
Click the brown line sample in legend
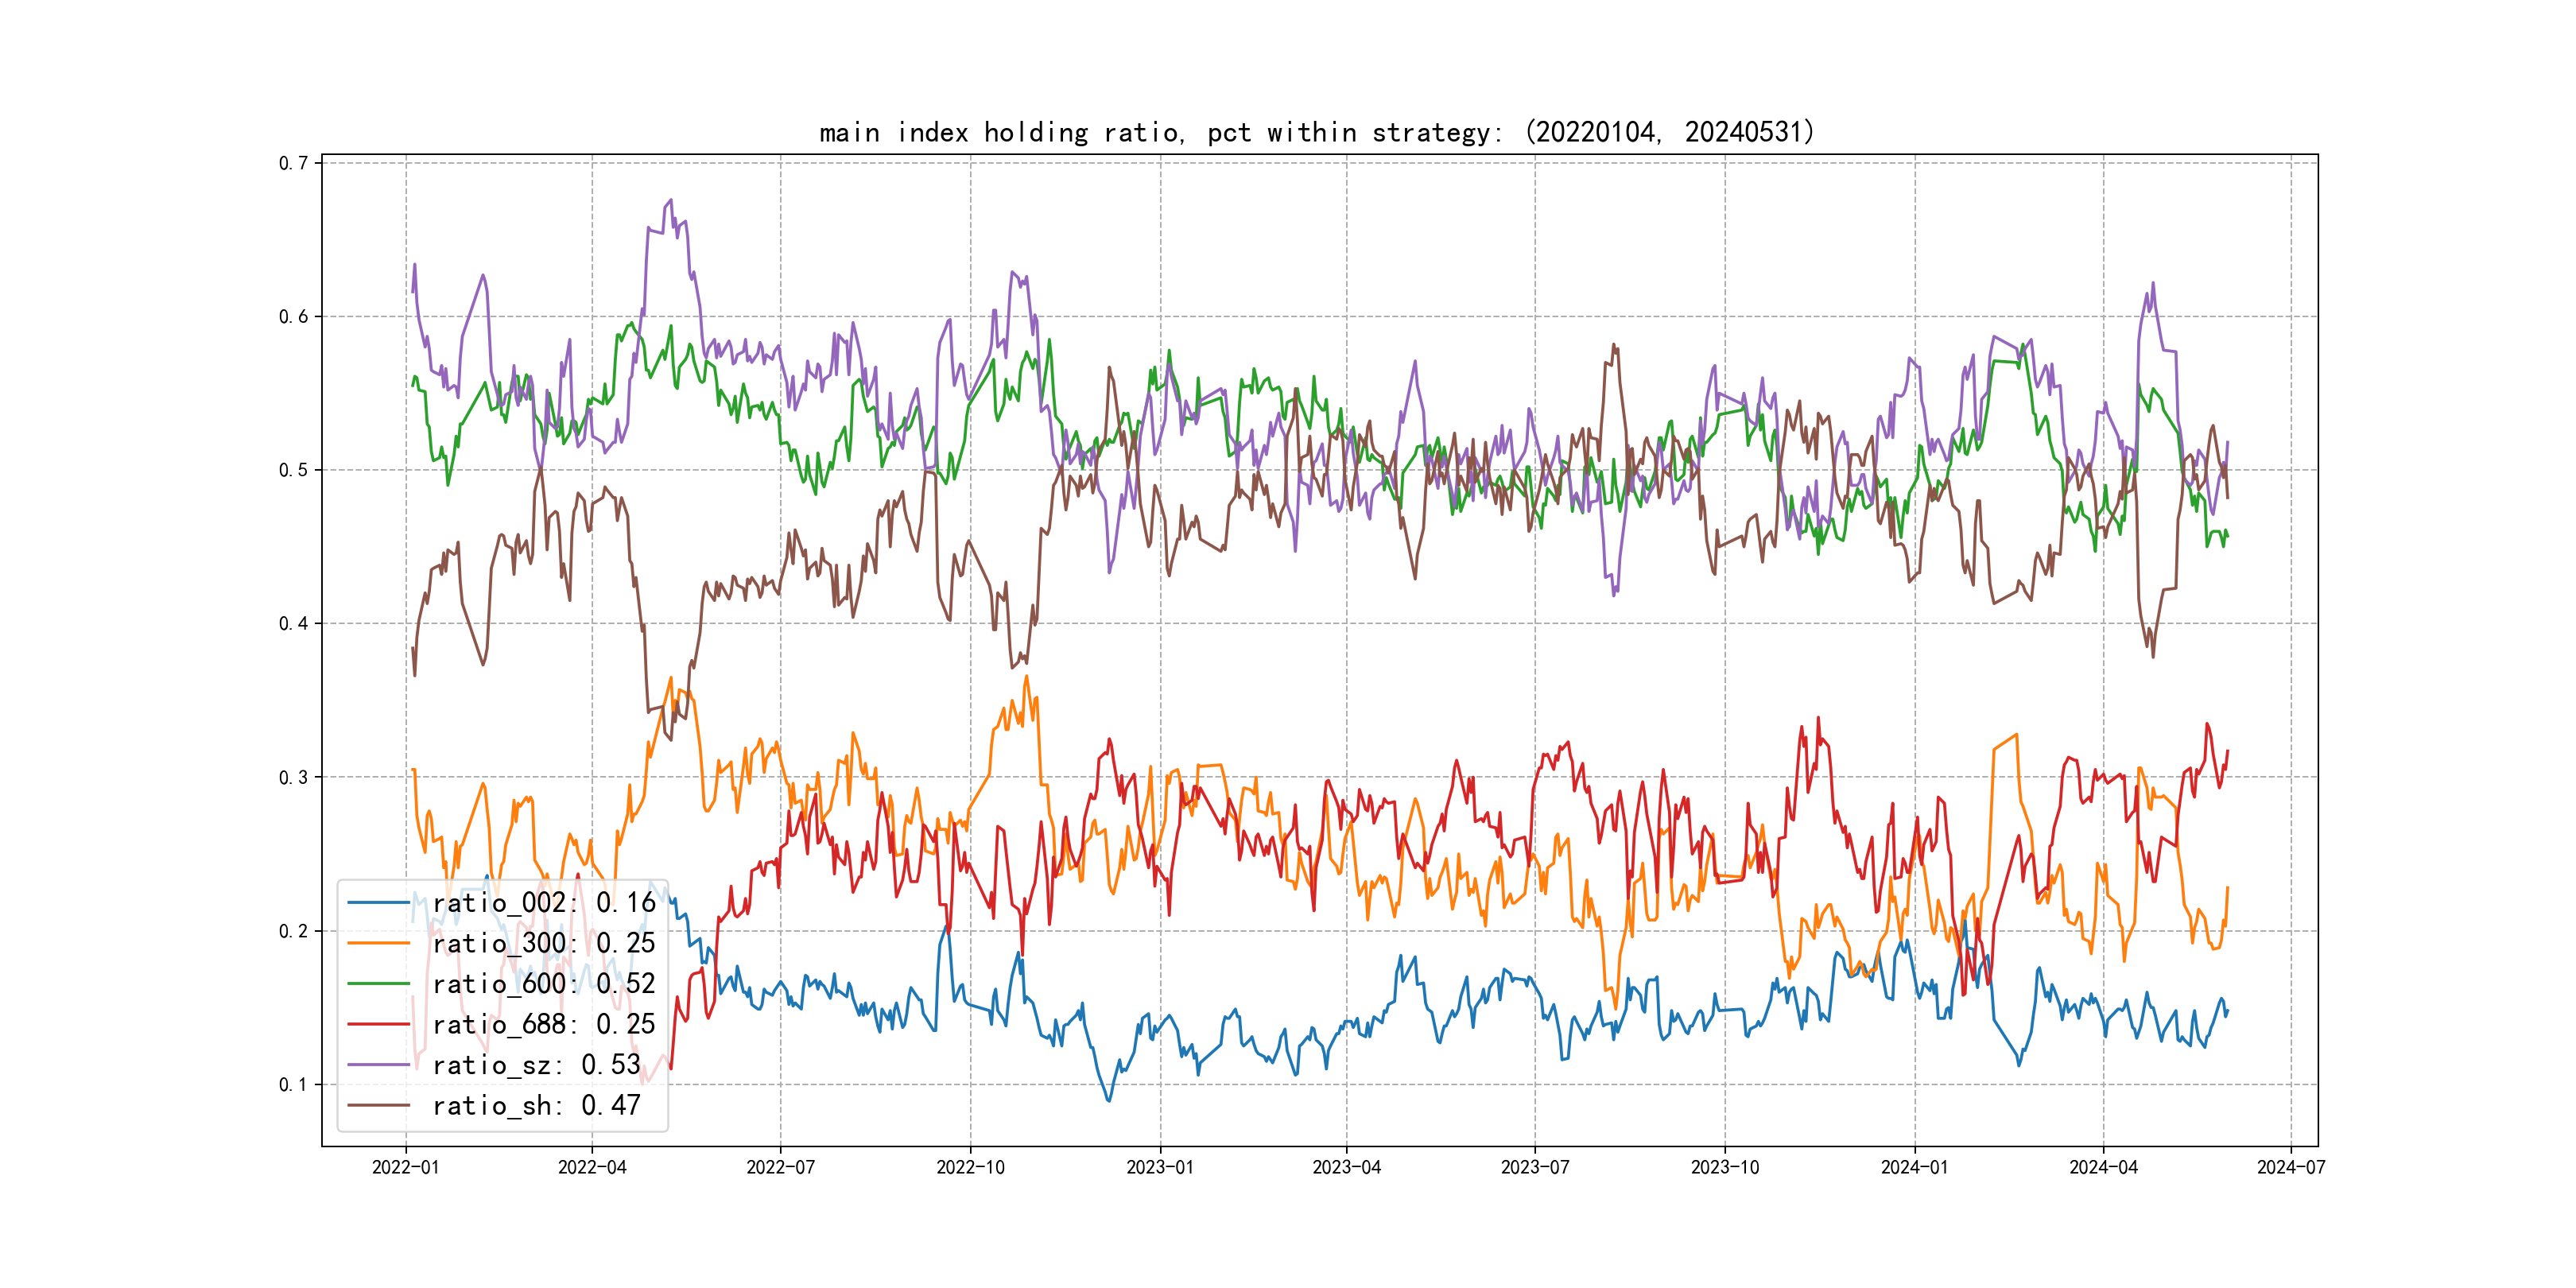379,1105
